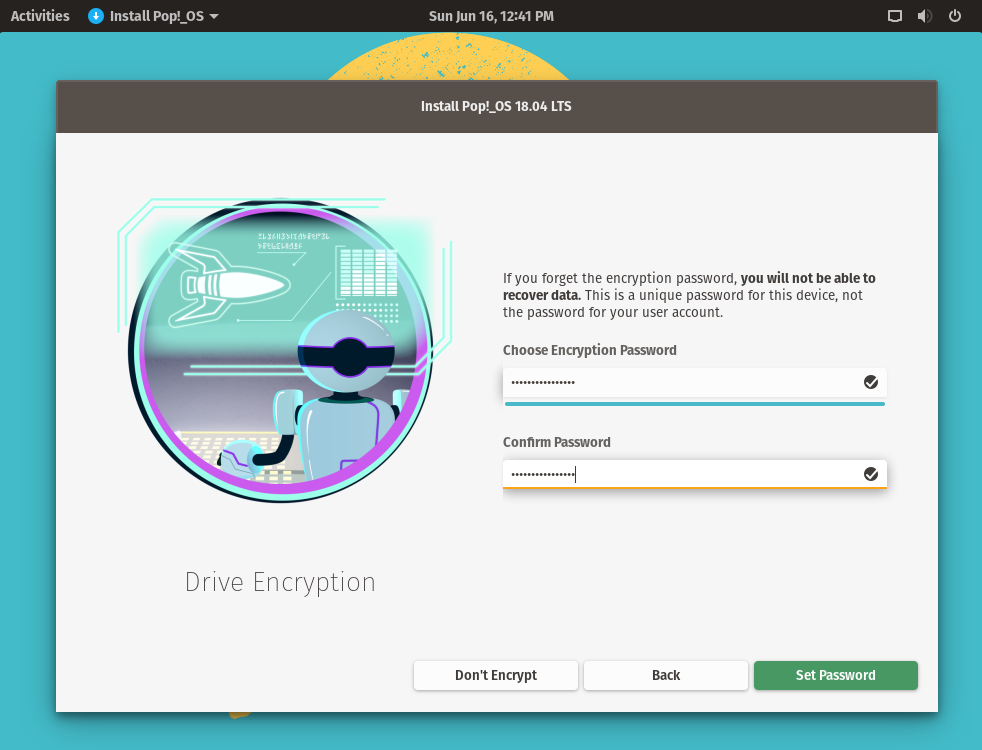
Task: Click the checkmark icon in Confirm Password field
Action: [x=871, y=474]
